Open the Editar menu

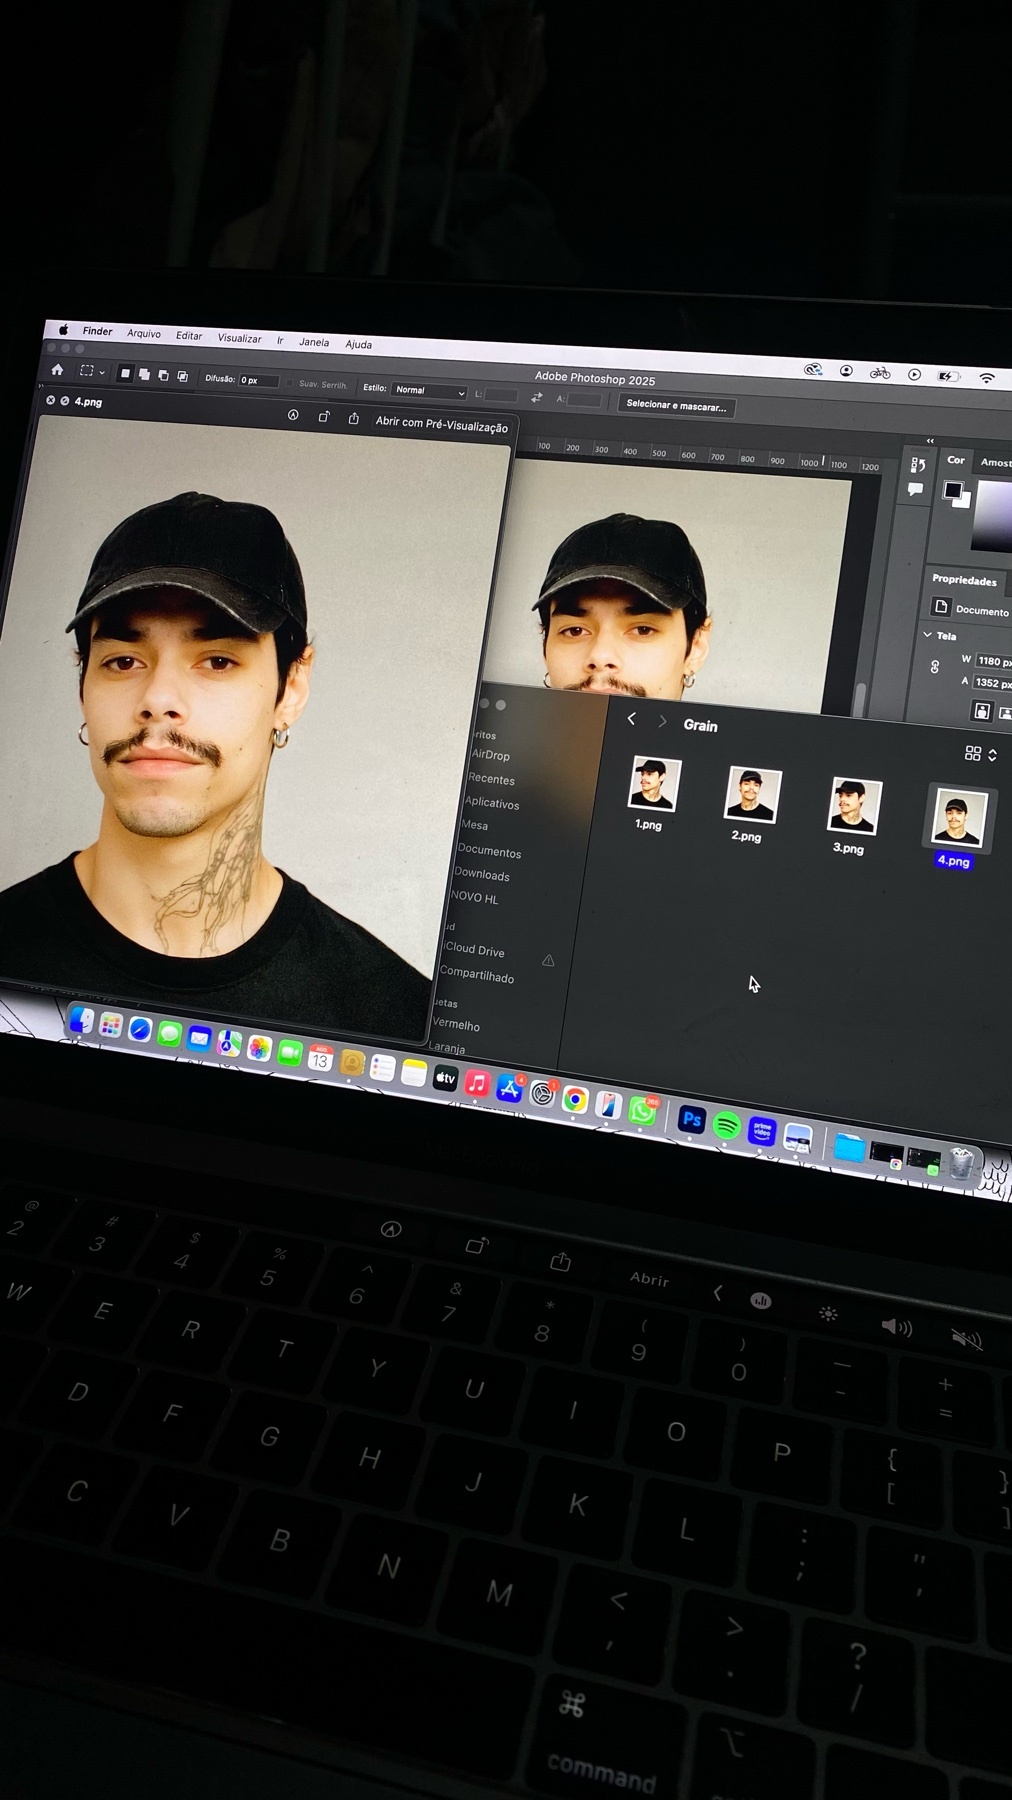click(189, 336)
